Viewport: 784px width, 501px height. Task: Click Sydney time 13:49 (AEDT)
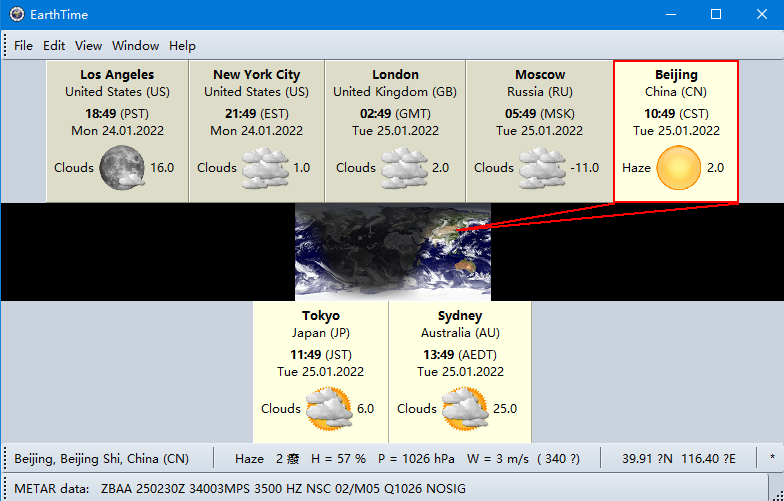click(x=460, y=354)
